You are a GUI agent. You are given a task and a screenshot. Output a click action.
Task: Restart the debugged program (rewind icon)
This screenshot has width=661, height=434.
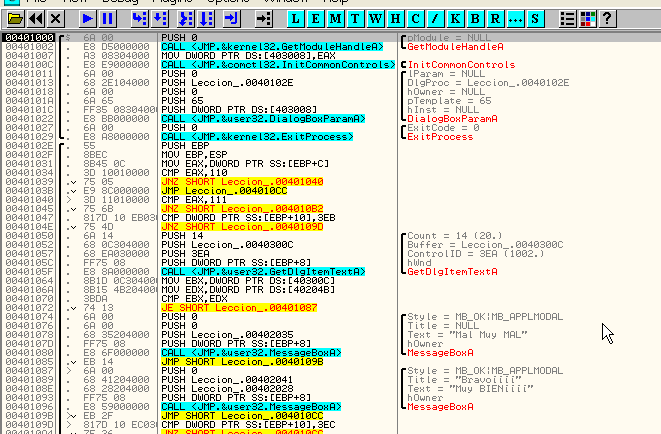[x=35, y=19]
